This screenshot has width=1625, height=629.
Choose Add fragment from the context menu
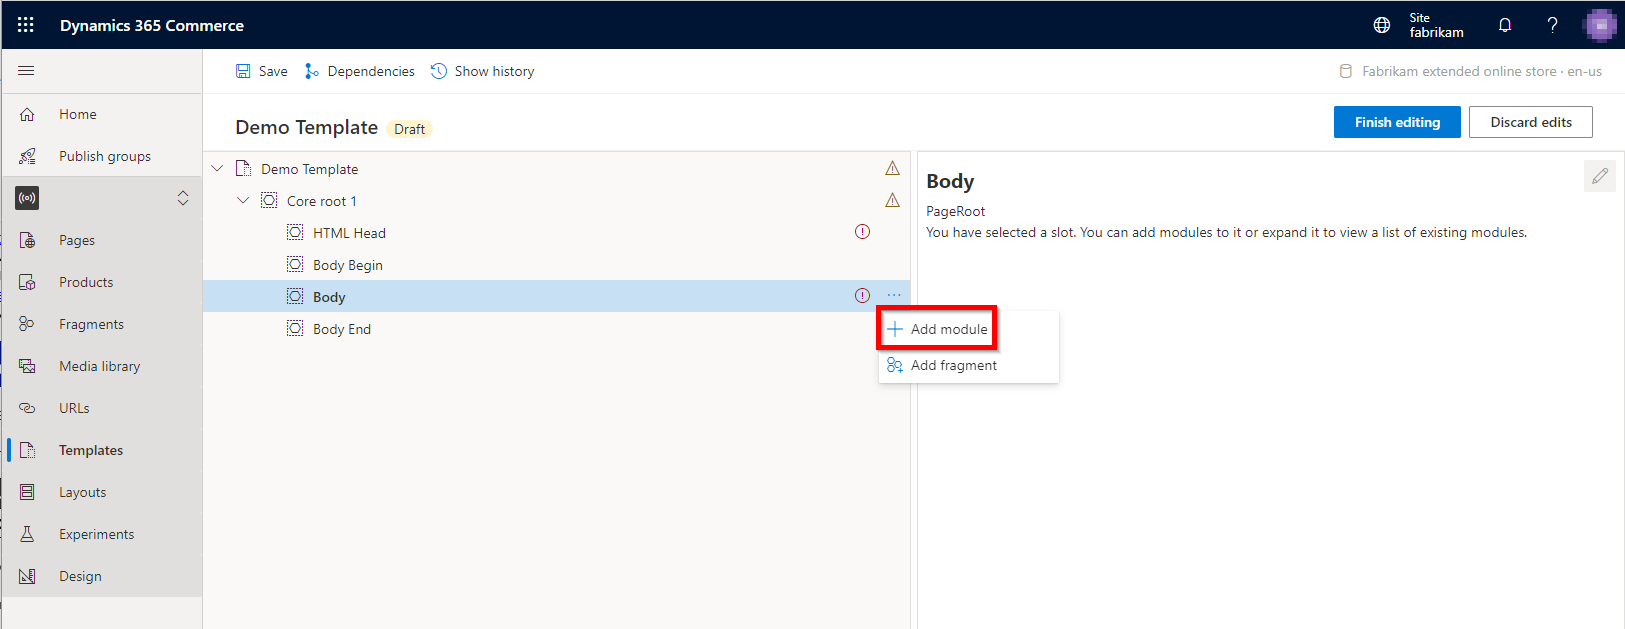pos(968,365)
